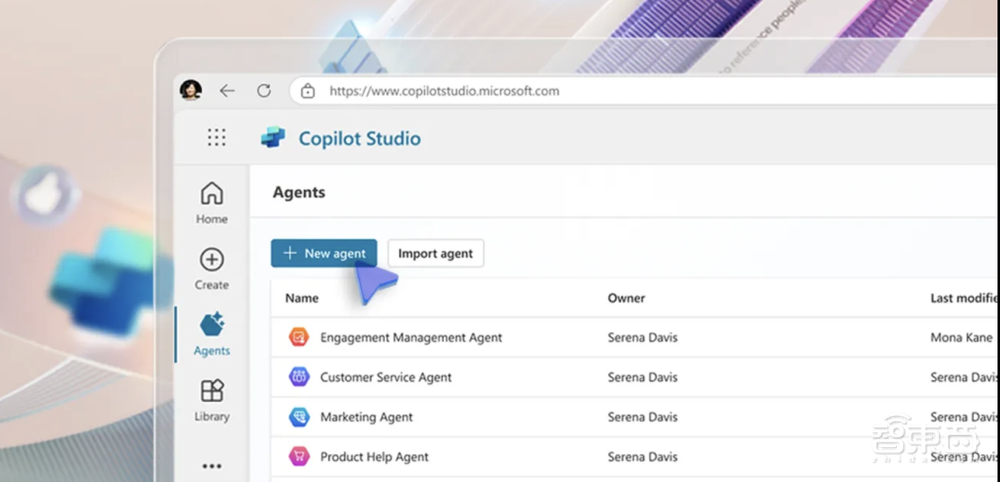Open the app launcher grid icon
Image resolution: width=1000 pixels, height=482 pixels.
(x=216, y=138)
